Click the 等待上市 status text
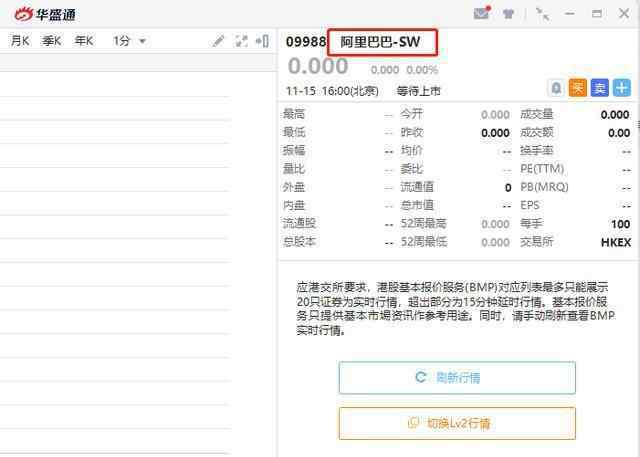640x457 pixels. pos(419,91)
